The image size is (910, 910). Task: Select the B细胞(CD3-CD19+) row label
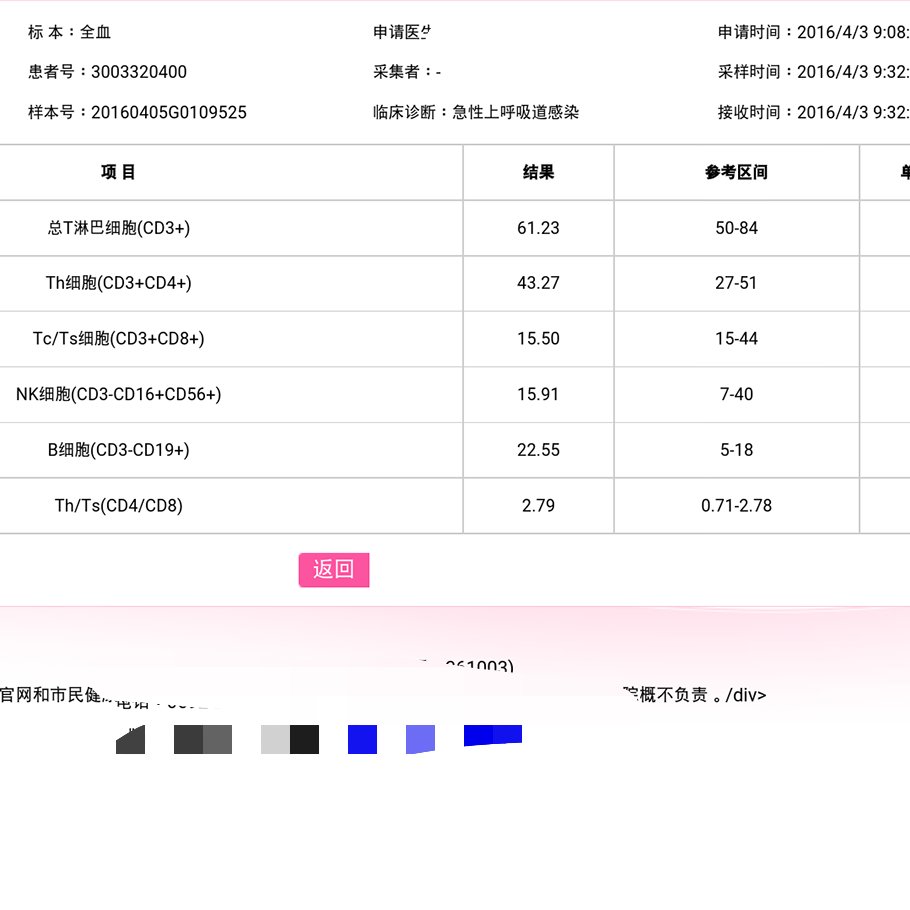[118, 450]
